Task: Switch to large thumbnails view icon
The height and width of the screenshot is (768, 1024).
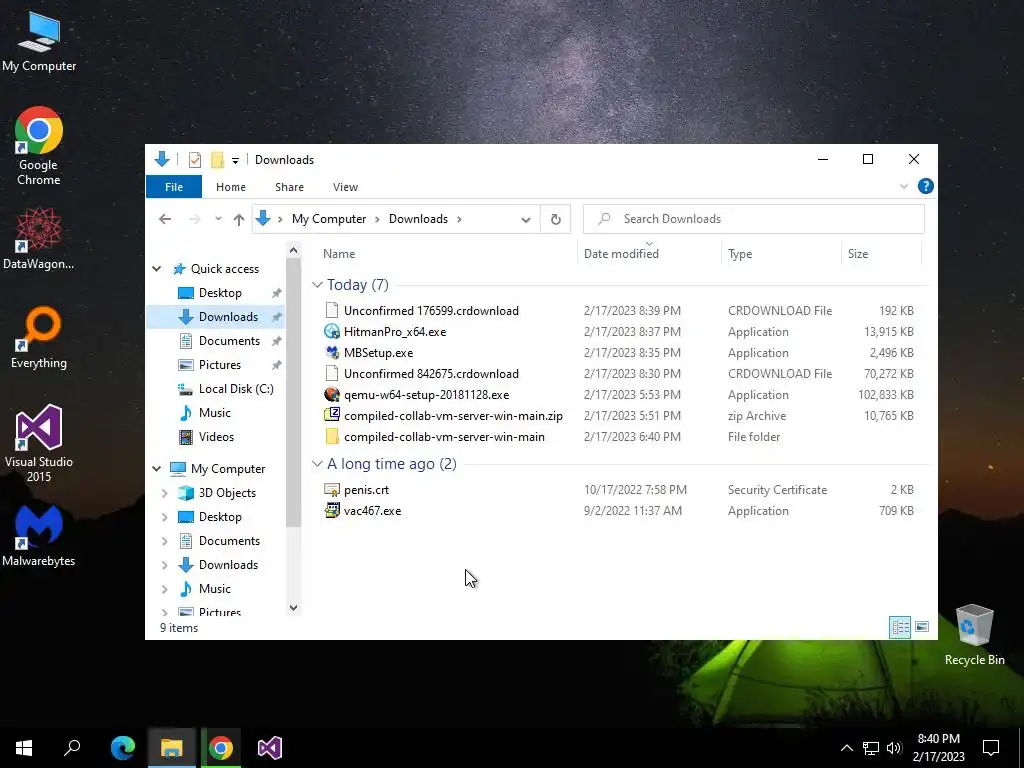Action: pos(922,628)
